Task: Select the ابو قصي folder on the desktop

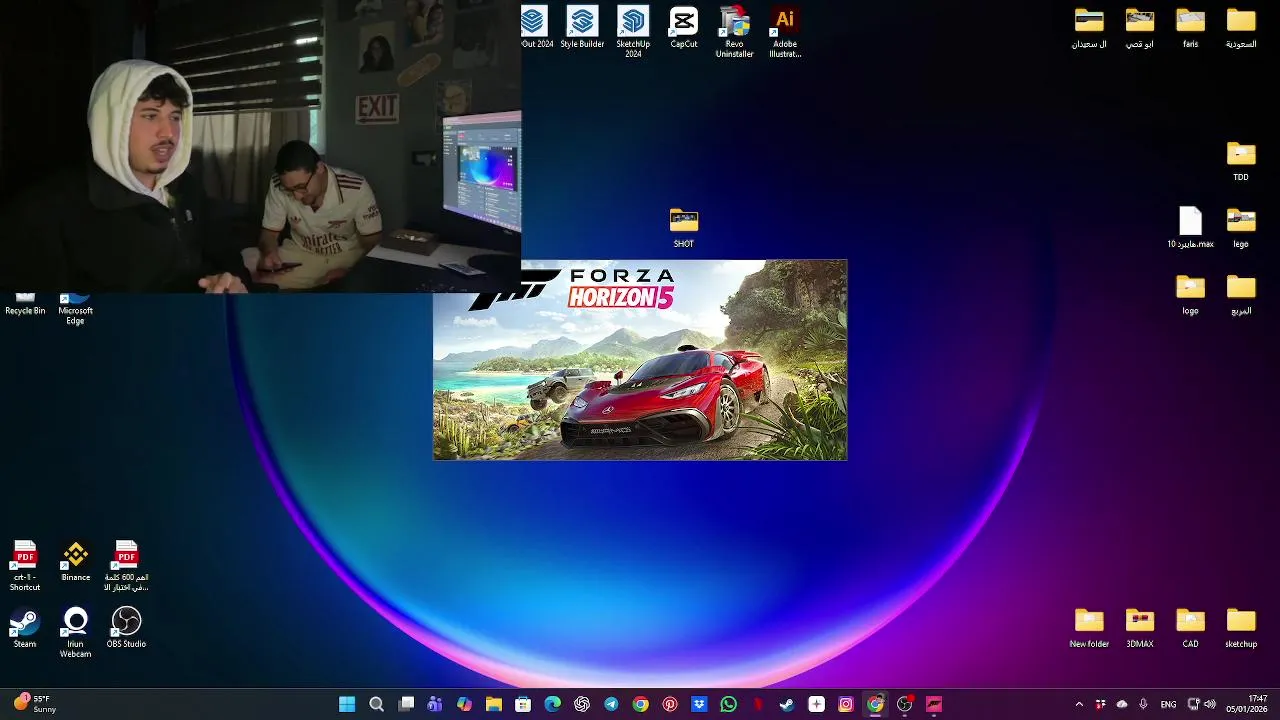Action: click(1140, 28)
